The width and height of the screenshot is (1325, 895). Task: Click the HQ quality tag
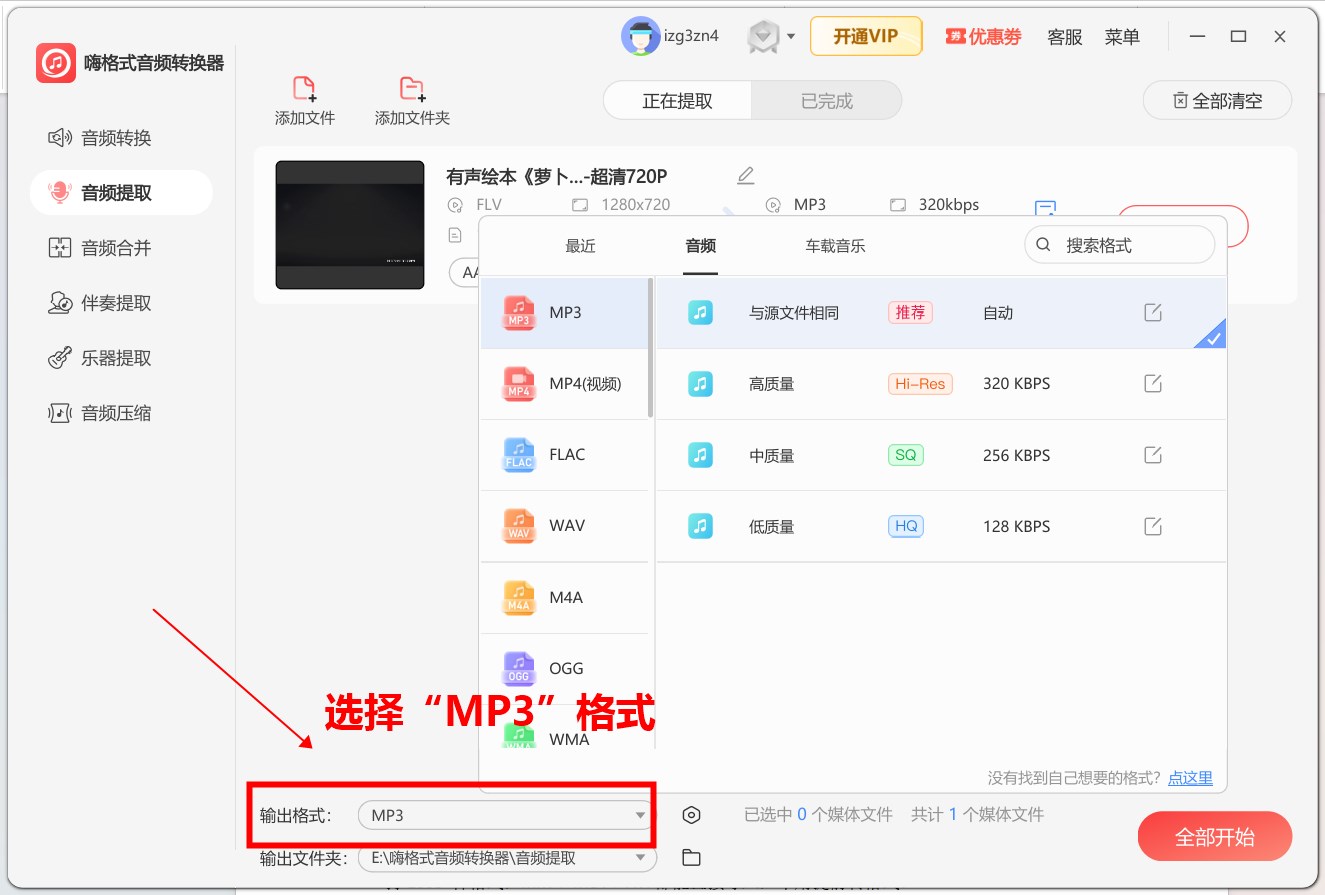pos(905,526)
